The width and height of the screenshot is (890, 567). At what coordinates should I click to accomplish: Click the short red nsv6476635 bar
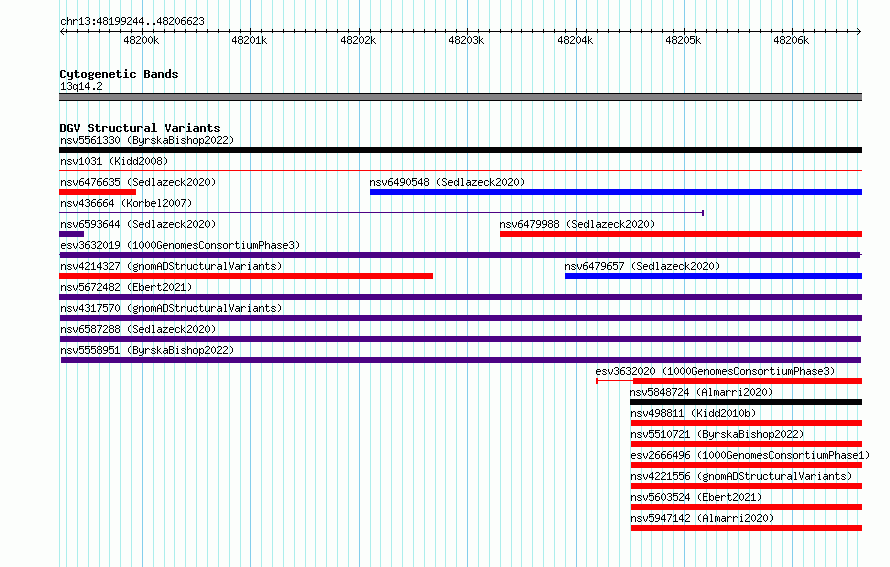98,192
